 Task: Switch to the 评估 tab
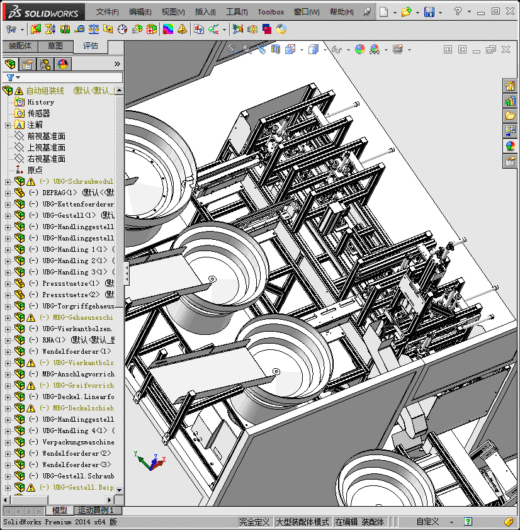[91, 46]
